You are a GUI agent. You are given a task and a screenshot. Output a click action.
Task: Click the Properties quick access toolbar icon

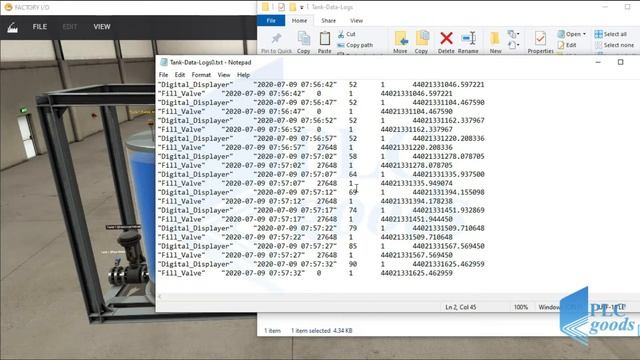282,7
